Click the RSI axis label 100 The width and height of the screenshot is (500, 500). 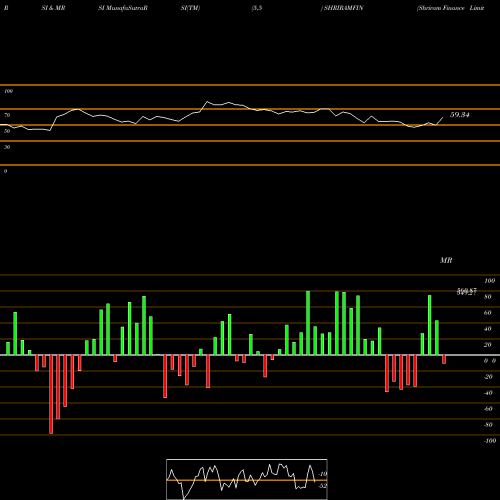pos(8,91)
